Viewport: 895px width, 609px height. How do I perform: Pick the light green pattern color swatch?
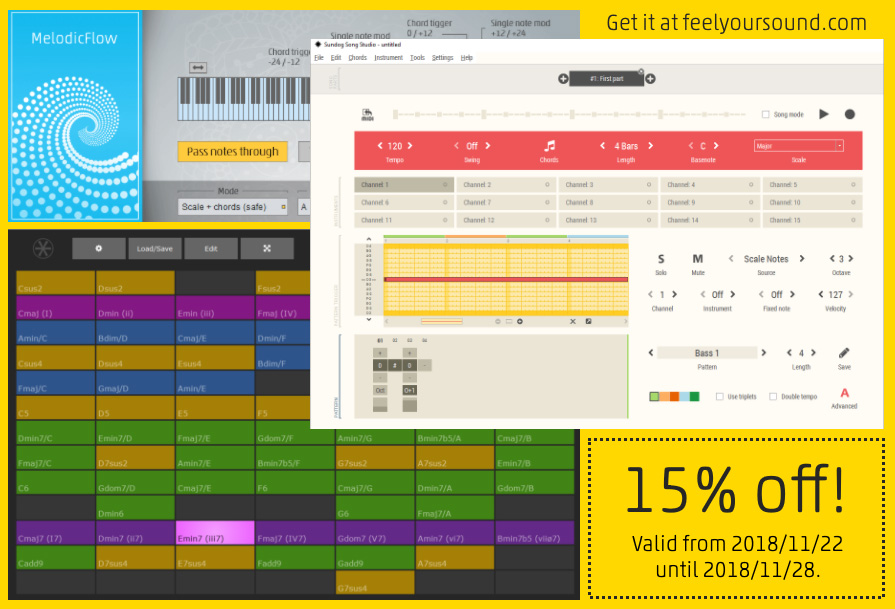coord(654,397)
